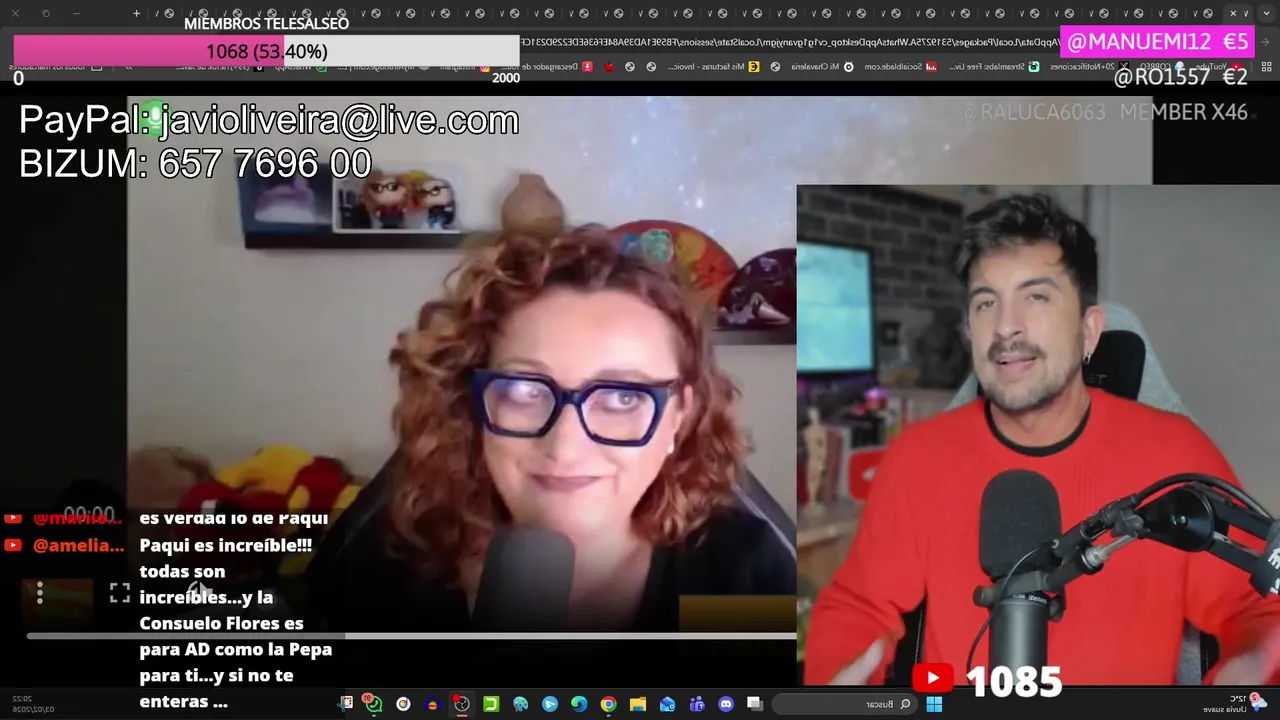This screenshot has height=720, width=1280.
Task: Open the Mis facturas bookmark
Action: click(712, 66)
